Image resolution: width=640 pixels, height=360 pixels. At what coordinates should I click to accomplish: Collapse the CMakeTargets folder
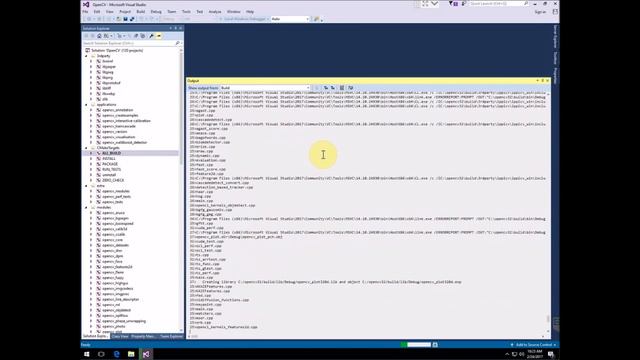click(x=86, y=148)
